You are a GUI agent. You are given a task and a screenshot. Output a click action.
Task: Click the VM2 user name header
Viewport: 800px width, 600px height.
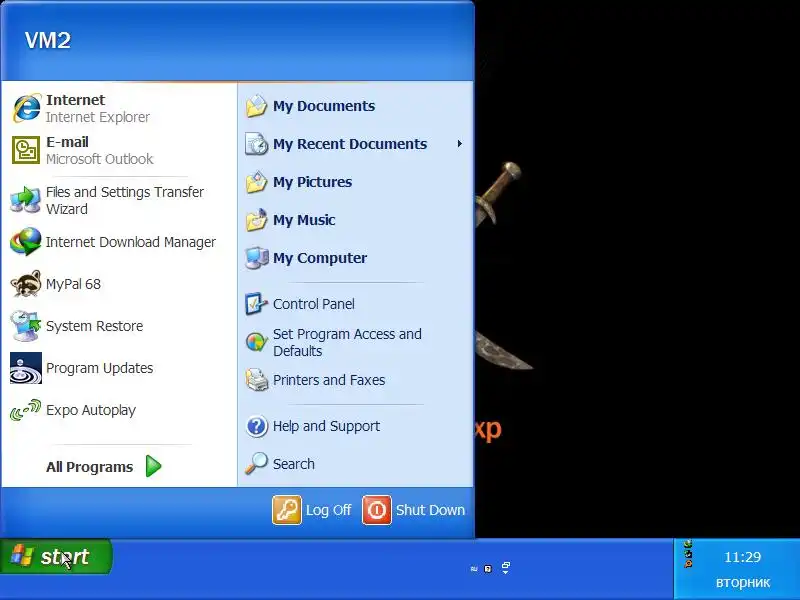(48, 41)
